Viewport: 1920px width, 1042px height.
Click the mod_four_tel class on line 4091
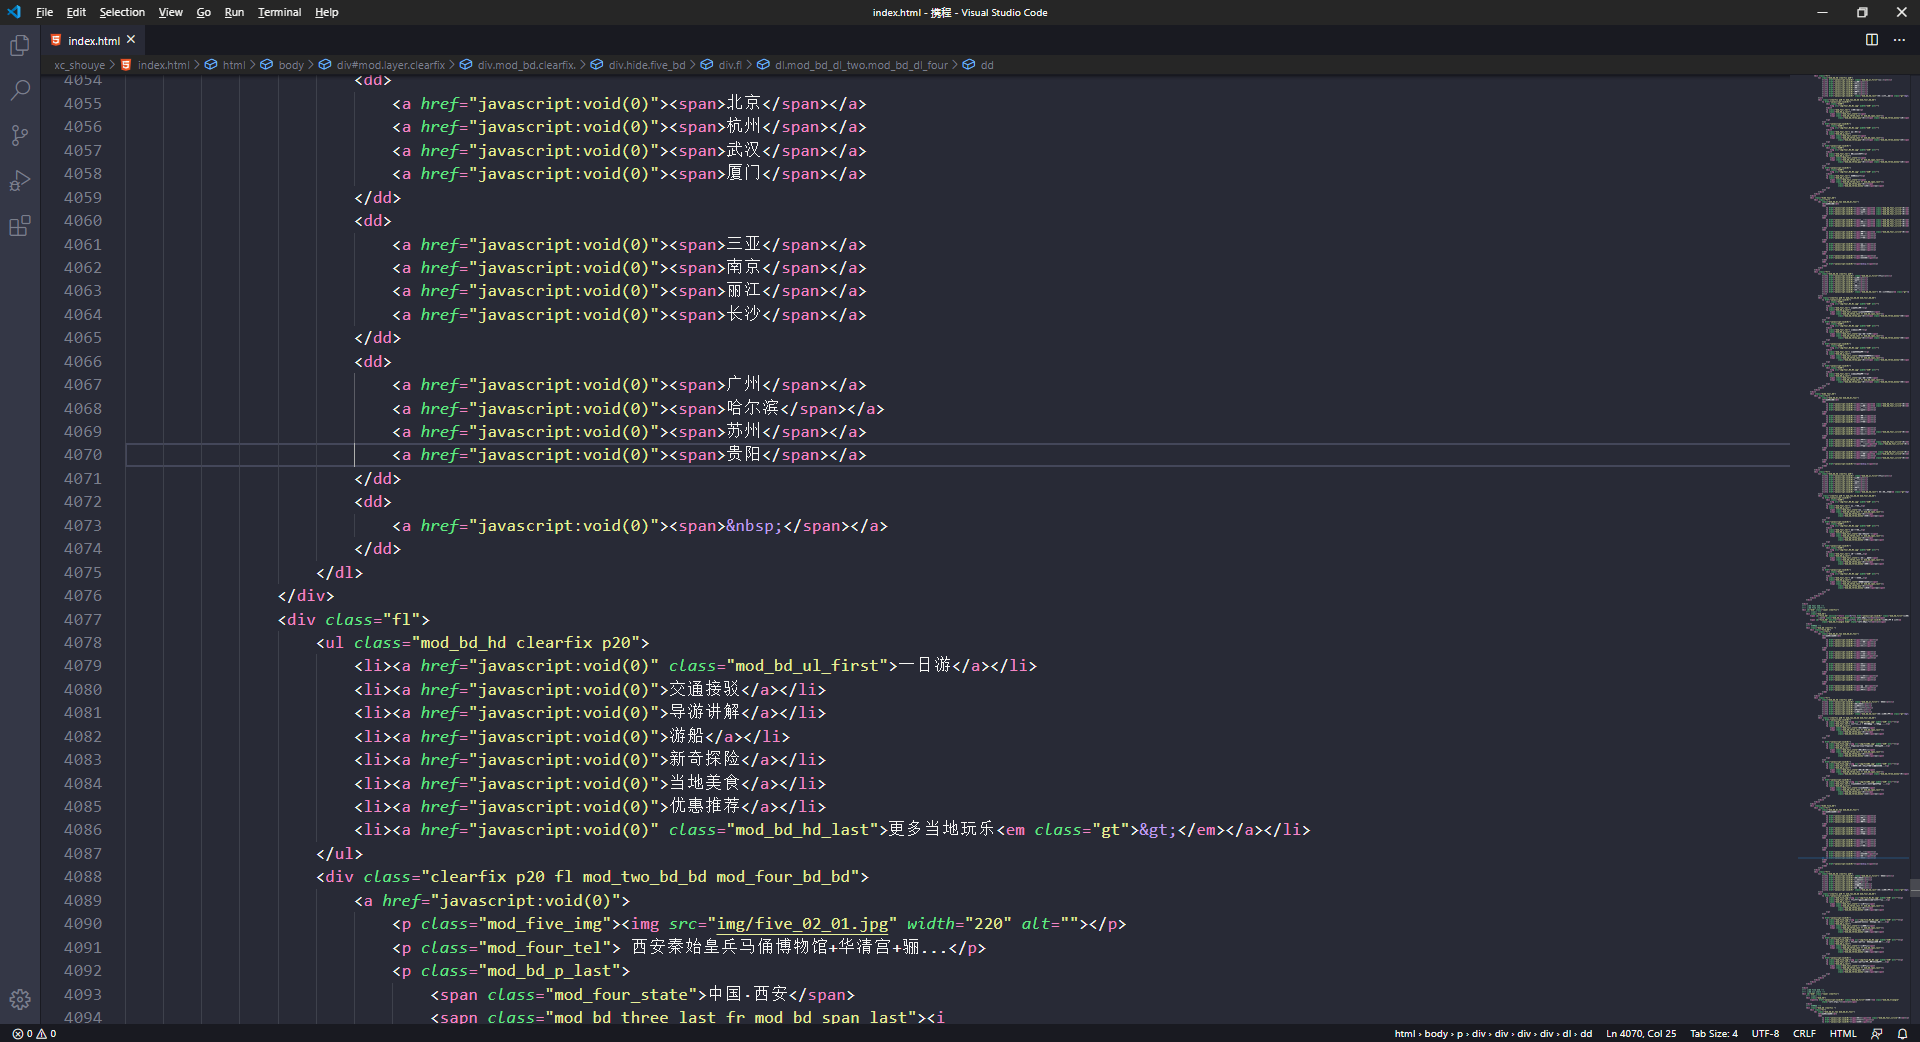(x=544, y=948)
